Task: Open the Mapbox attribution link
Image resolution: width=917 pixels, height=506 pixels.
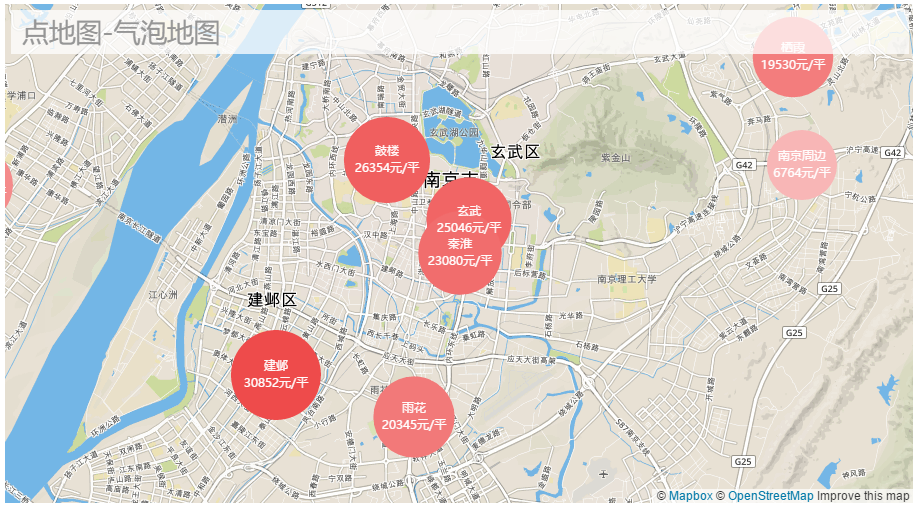Action: click(691, 496)
